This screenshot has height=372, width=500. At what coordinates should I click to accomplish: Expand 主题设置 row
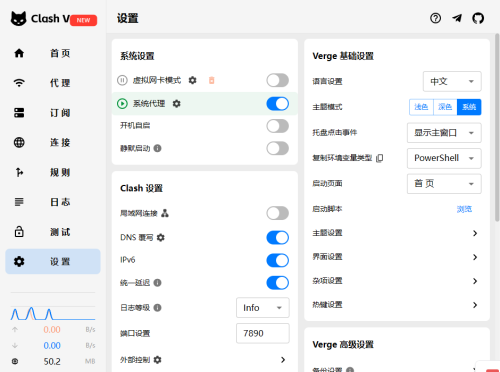click(x=396, y=233)
